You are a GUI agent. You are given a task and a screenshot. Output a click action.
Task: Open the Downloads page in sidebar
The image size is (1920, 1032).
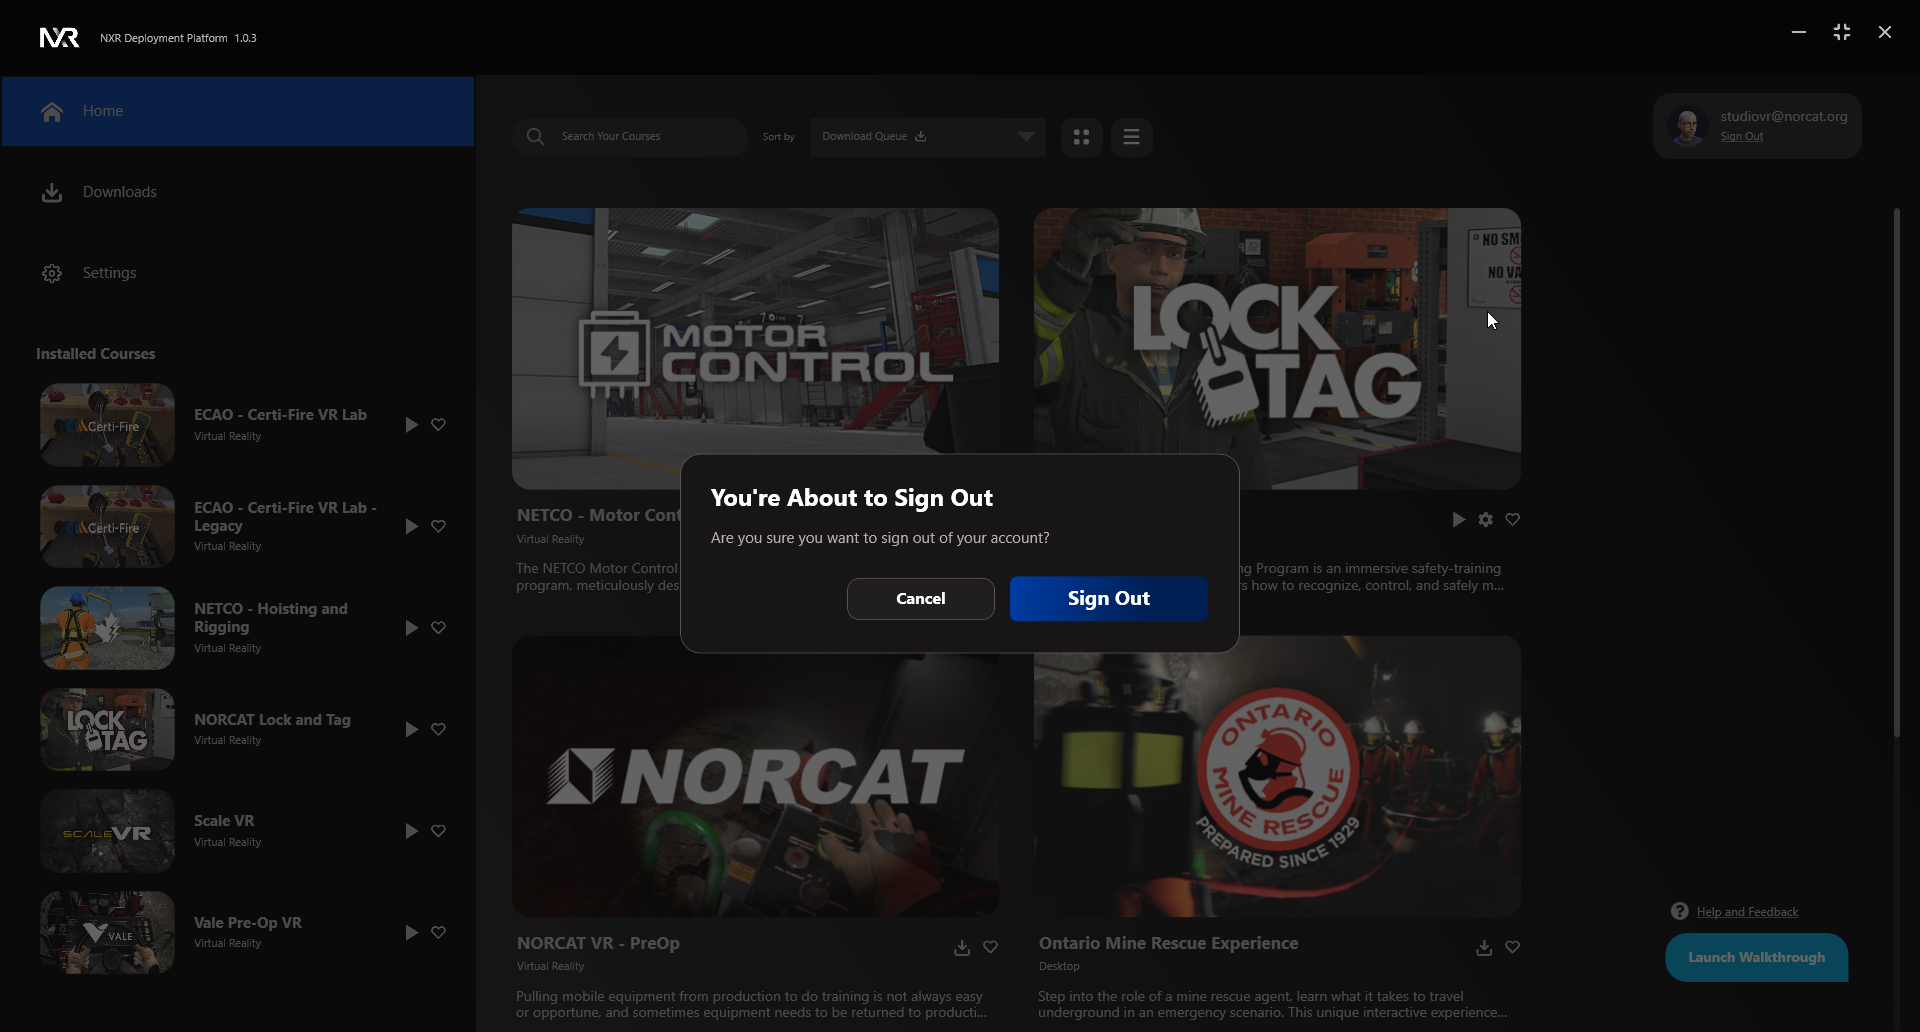[119, 192]
